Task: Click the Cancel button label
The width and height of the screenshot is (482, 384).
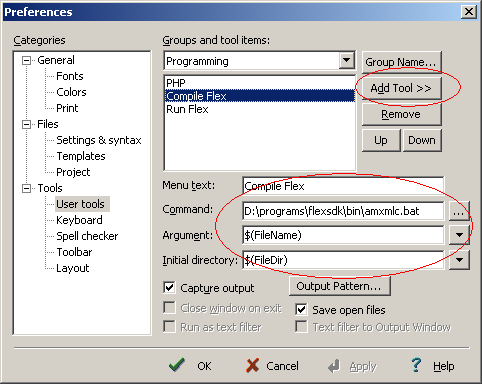Action: coord(282,366)
